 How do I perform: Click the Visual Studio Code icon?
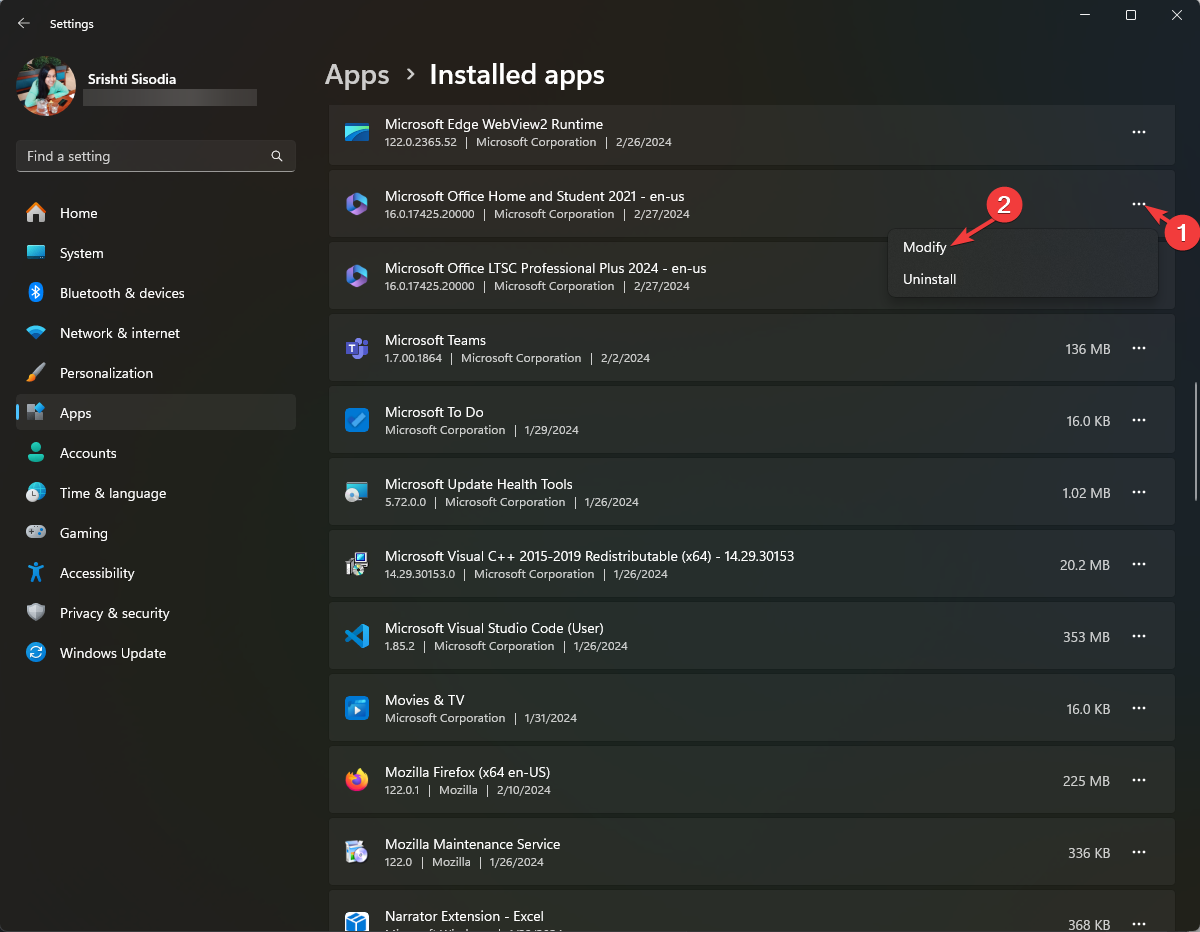357,636
